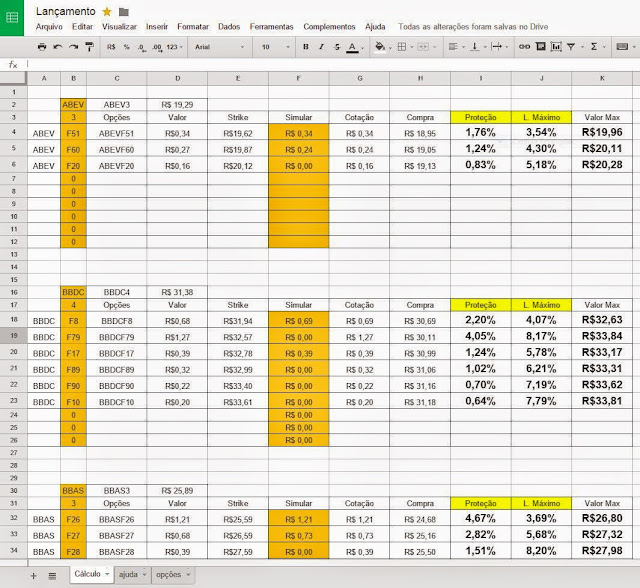Screen dimensions: 640x588
Task: Open the input tools keyboard icon
Action: point(622,47)
